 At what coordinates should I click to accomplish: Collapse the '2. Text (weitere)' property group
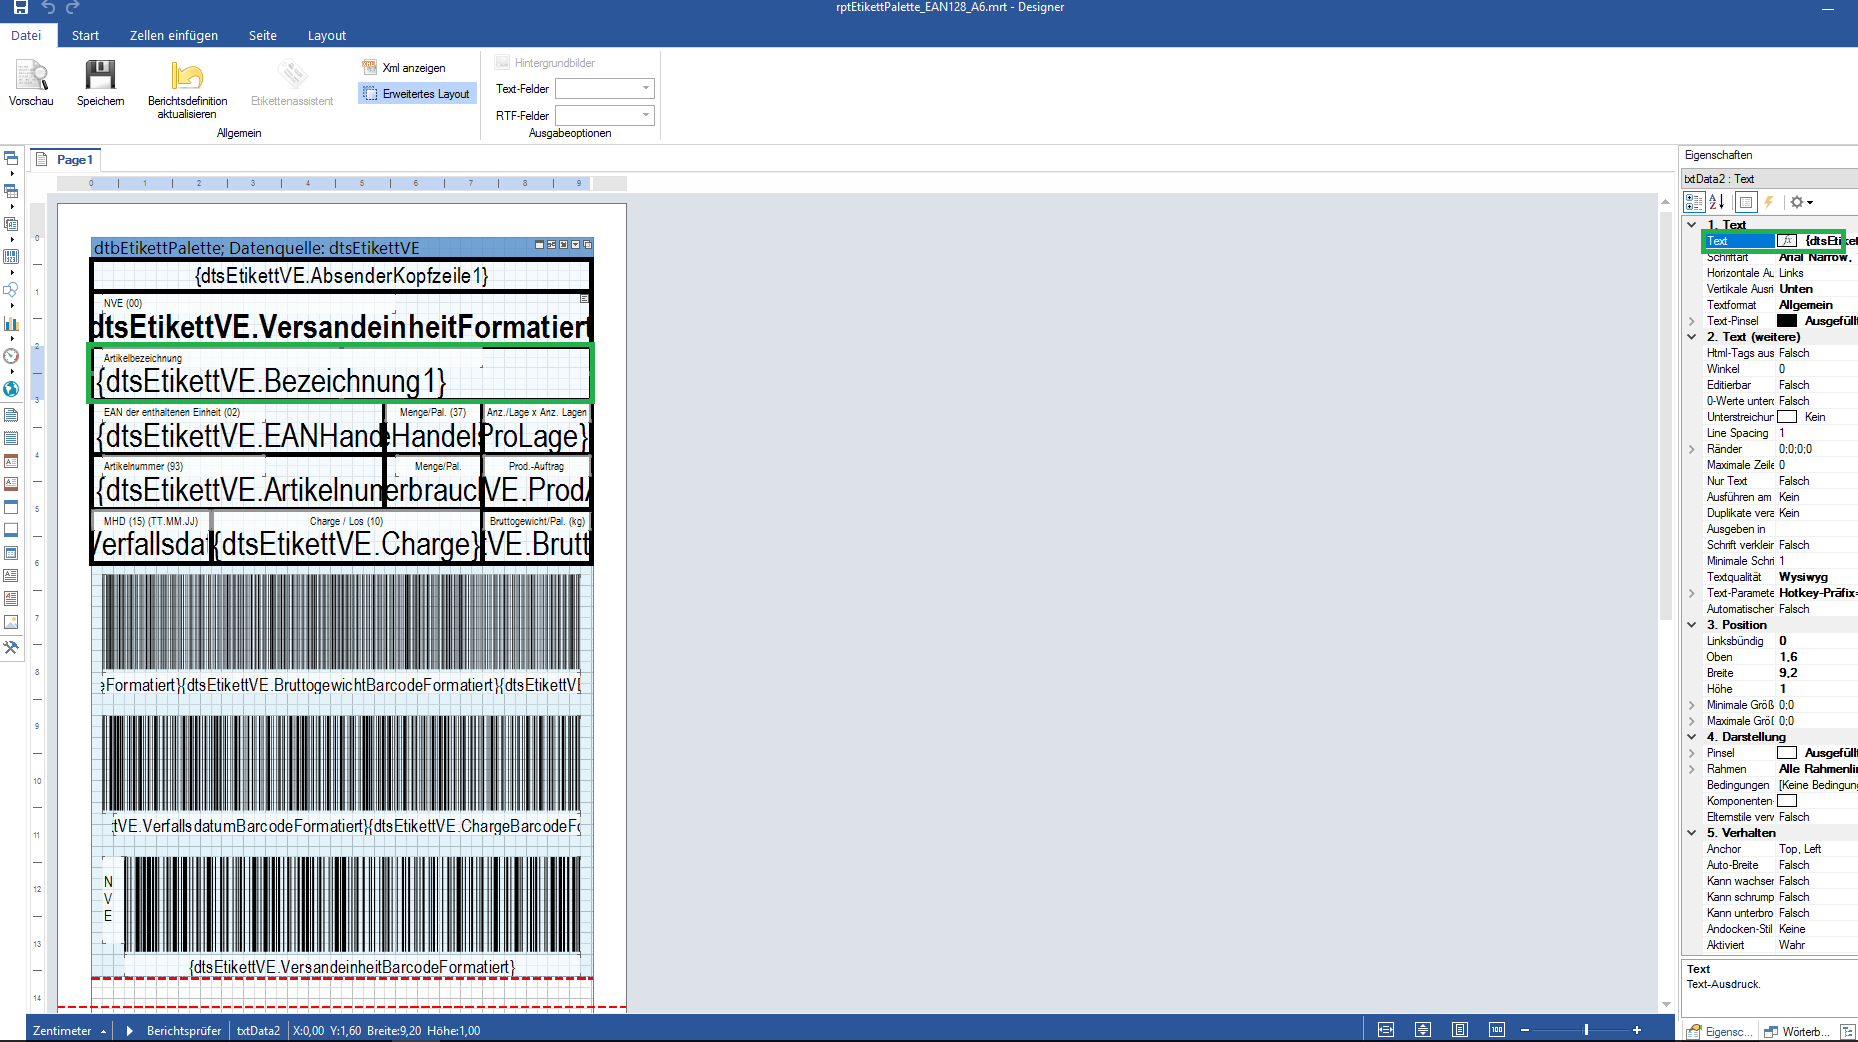[x=1692, y=337]
